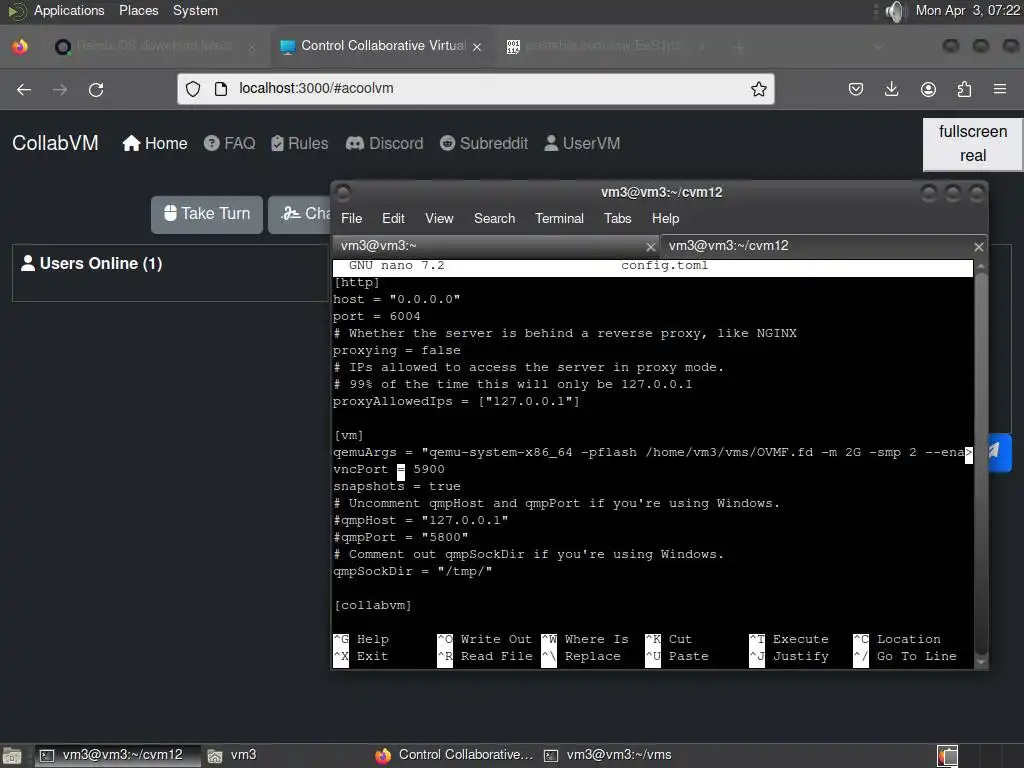Click the Firefox back arrow
The width and height of the screenshot is (1024, 768).
click(x=24, y=89)
